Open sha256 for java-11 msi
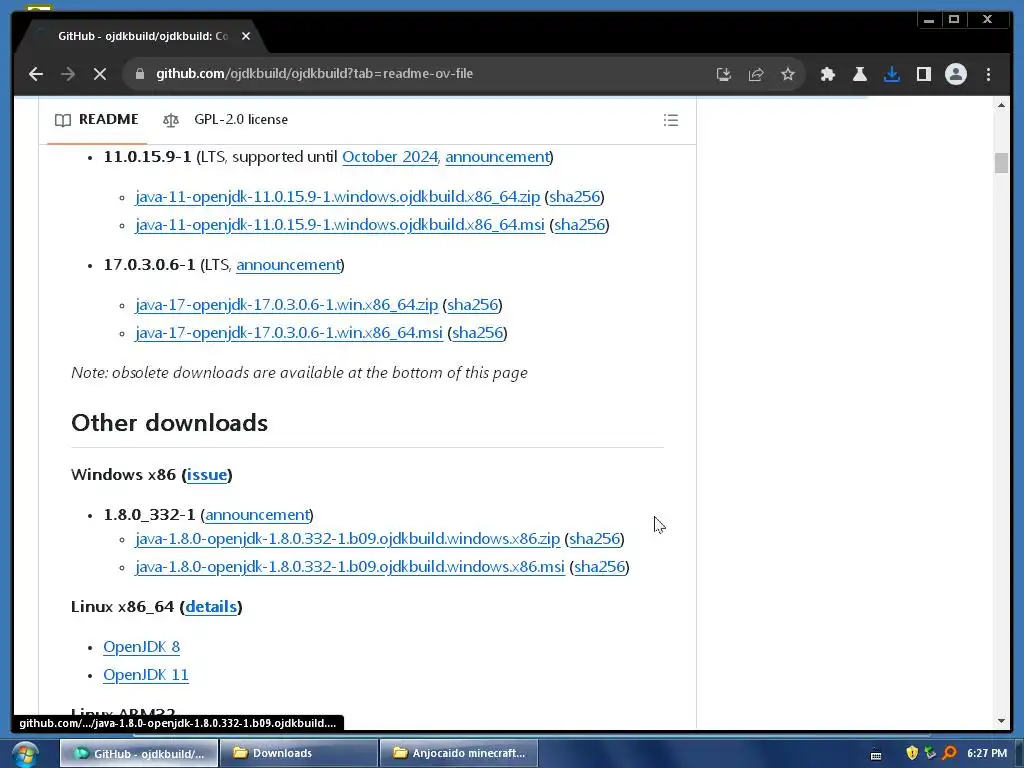 click(579, 225)
